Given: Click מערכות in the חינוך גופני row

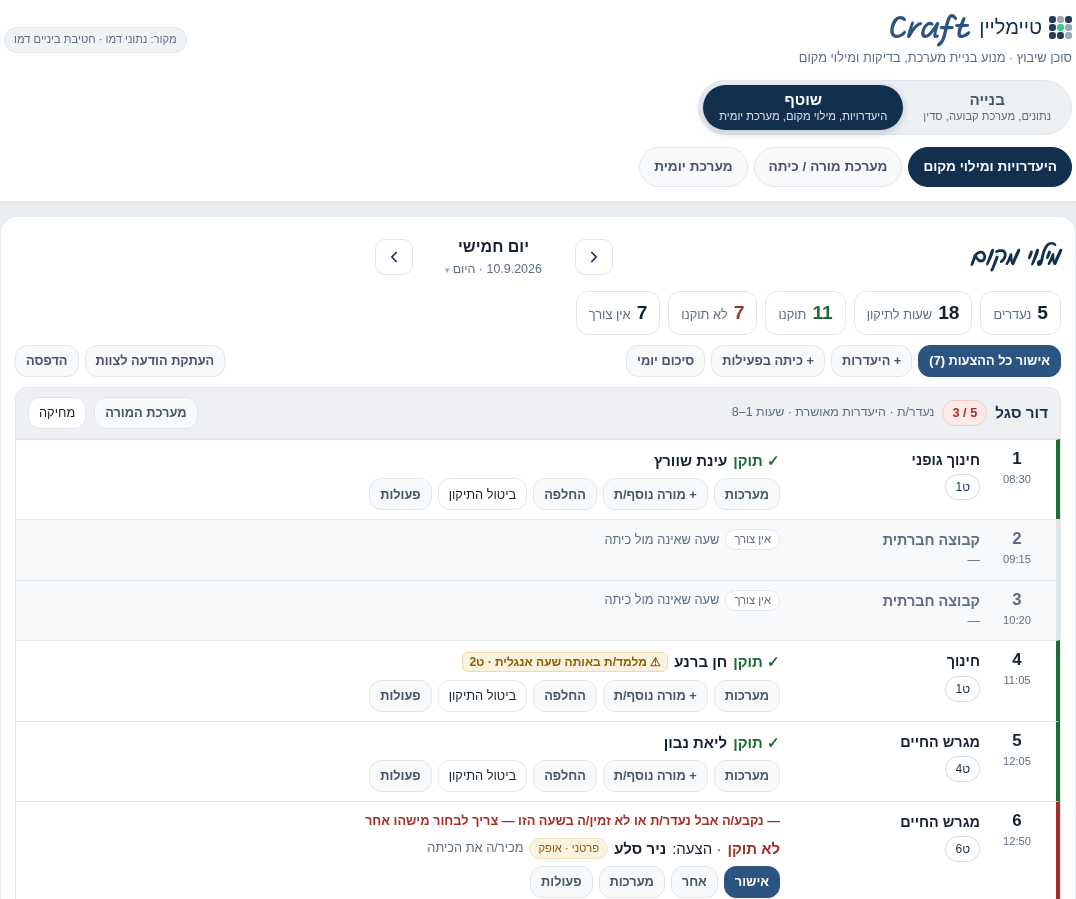Looking at the screenshot, I should (747, 494).
